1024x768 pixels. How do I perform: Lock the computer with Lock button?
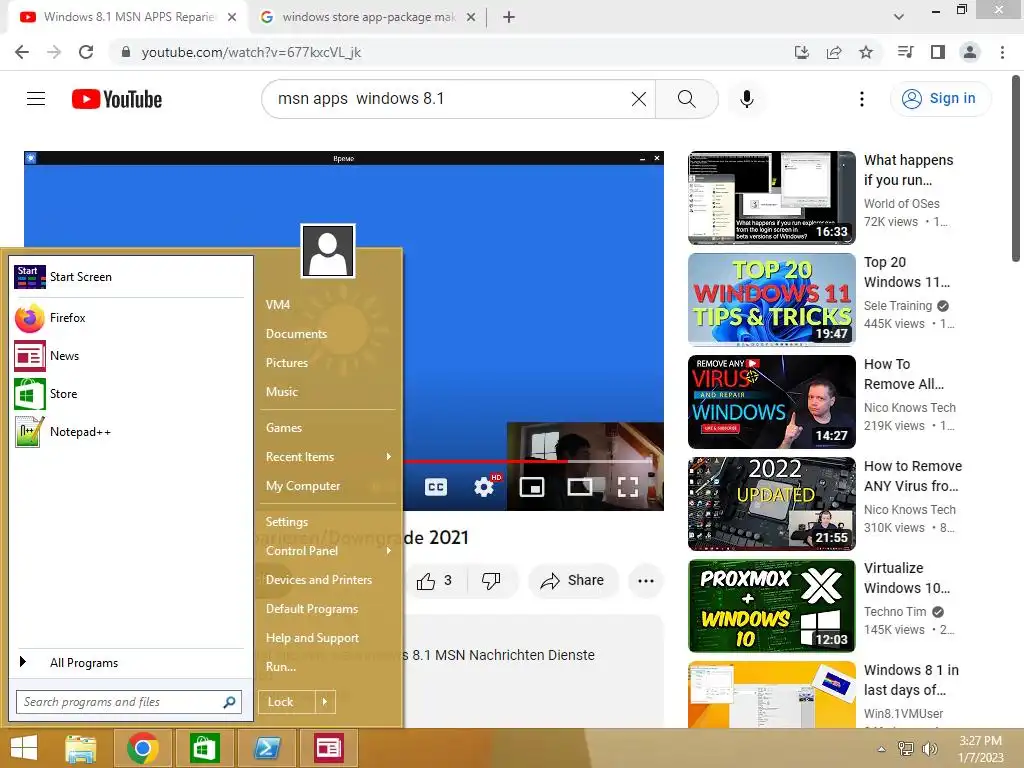point(287,702)
